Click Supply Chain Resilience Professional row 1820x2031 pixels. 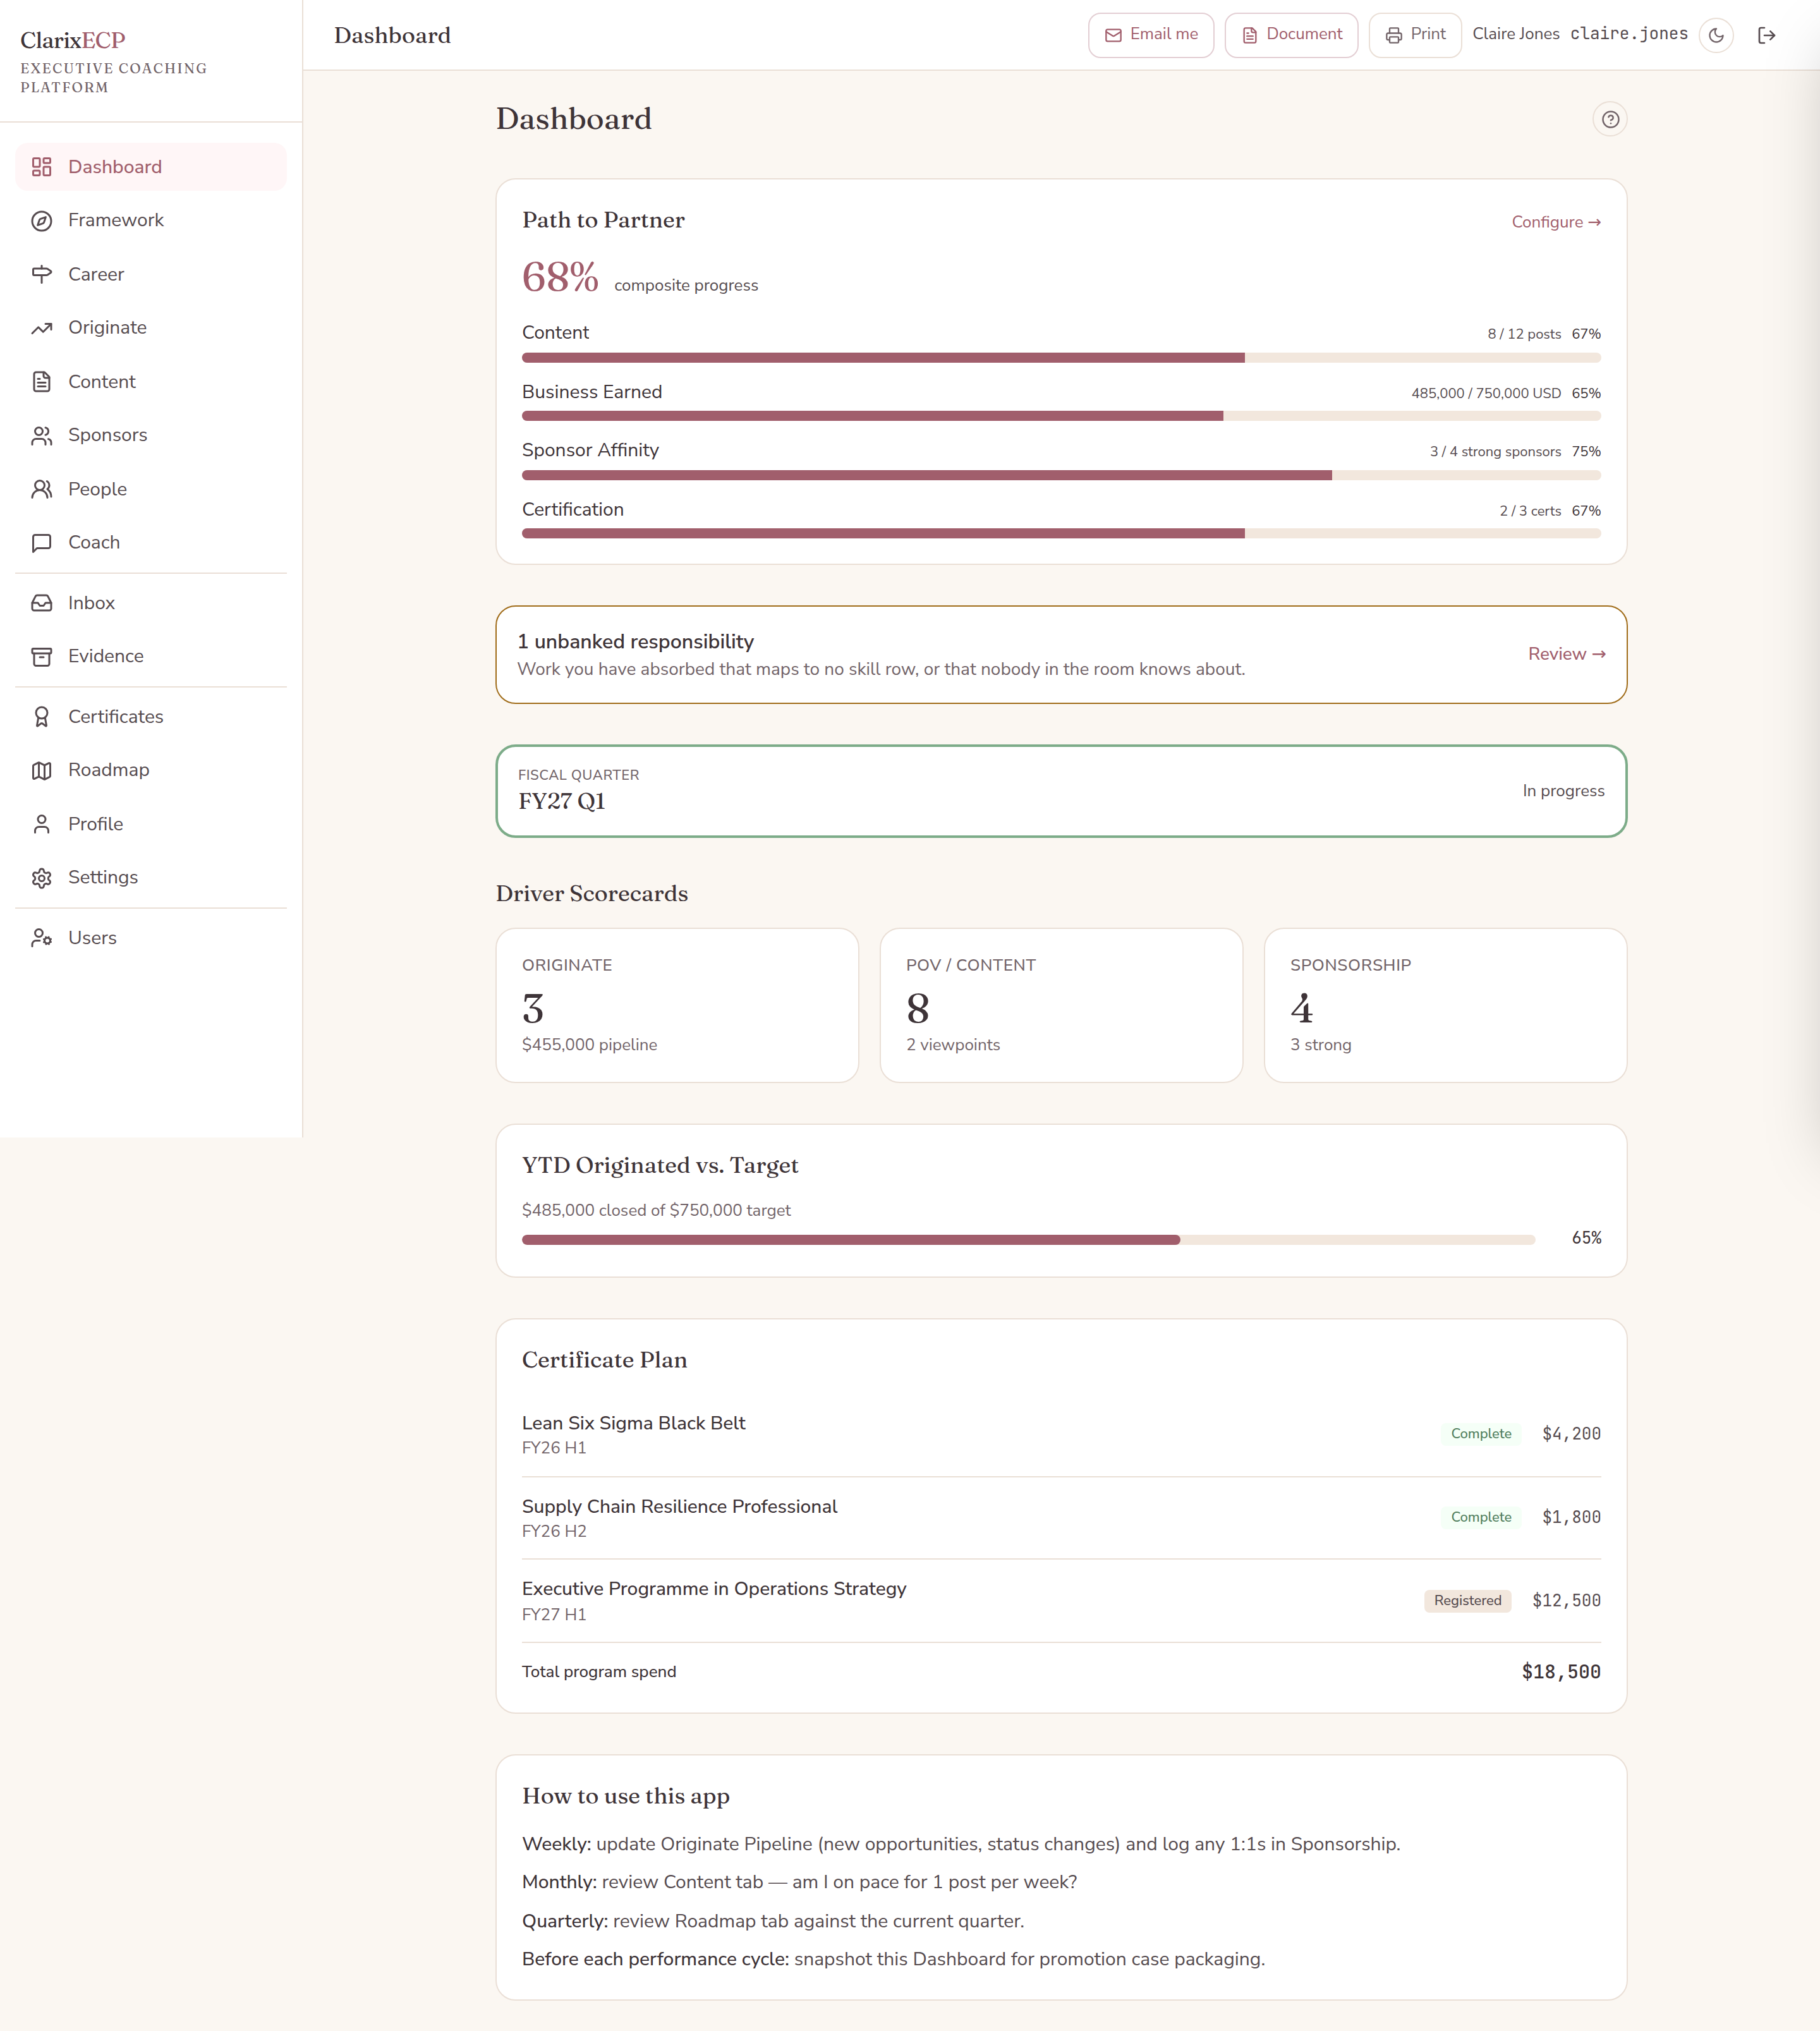pyautogui.click(x=1061, y=1517)
